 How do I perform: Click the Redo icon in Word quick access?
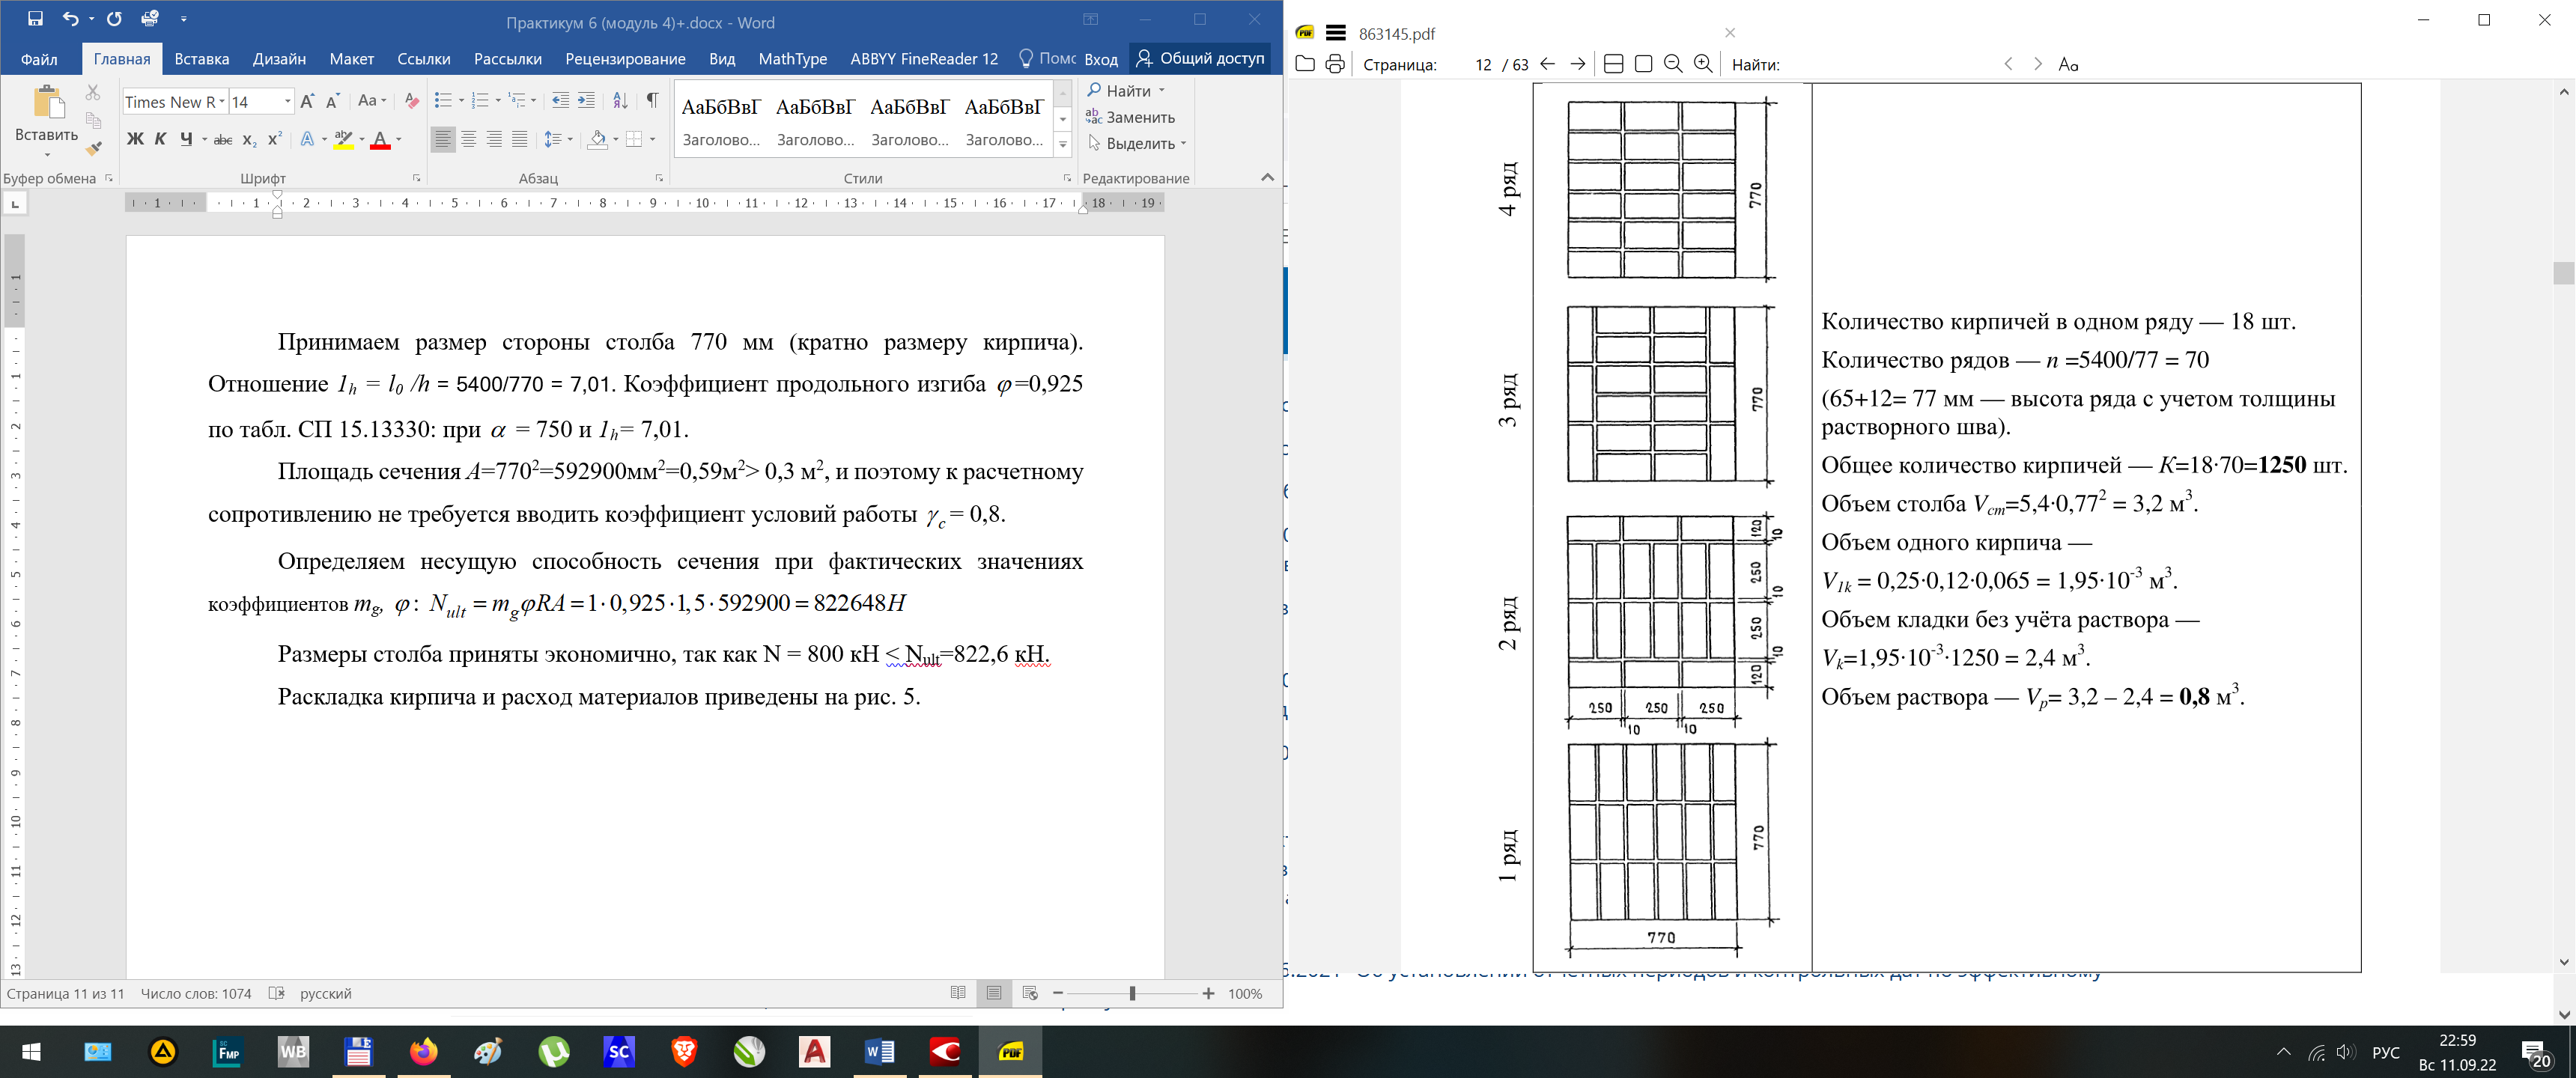click(114, 19)
